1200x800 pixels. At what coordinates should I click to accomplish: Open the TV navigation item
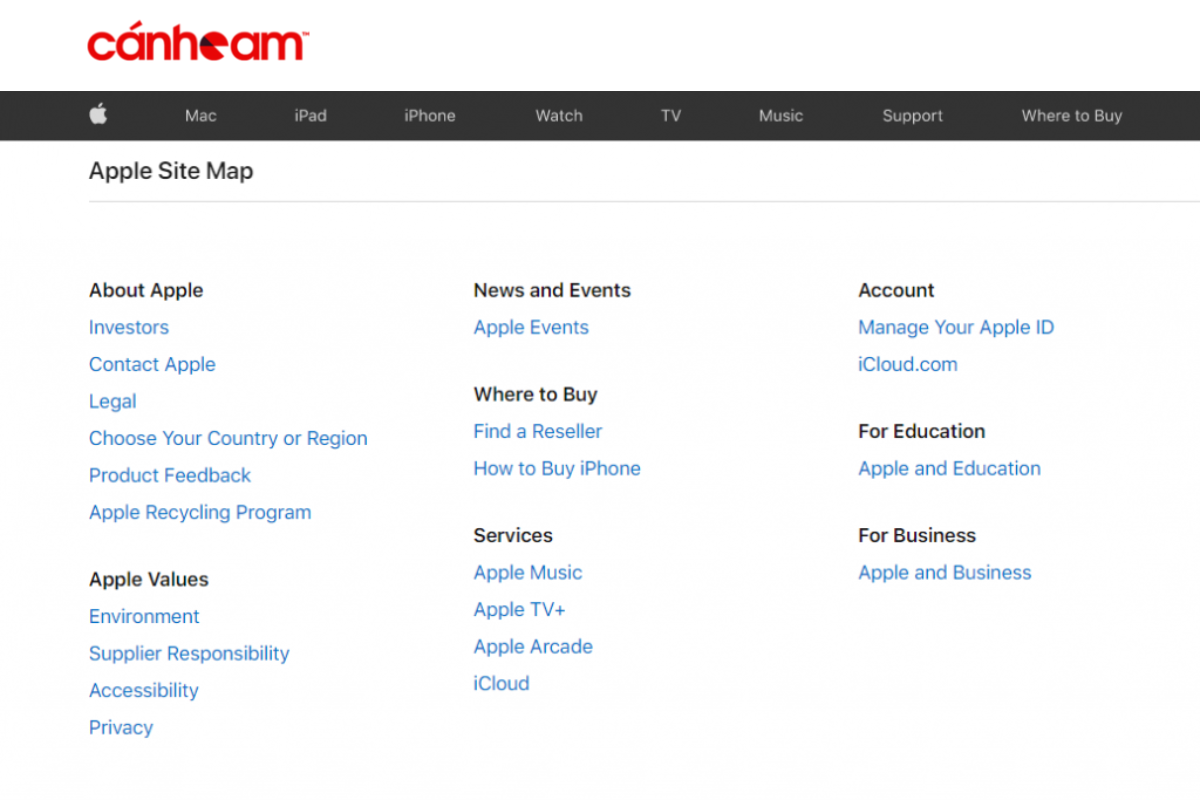[x=671, y=116]
